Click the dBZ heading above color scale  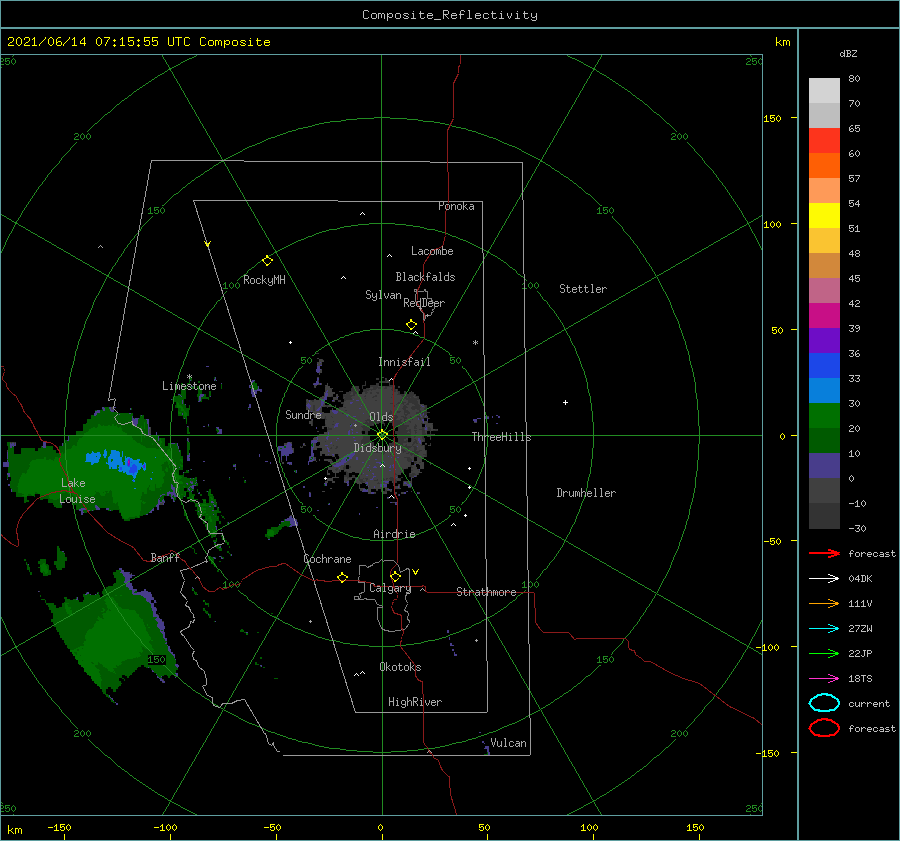click(848, 54)
